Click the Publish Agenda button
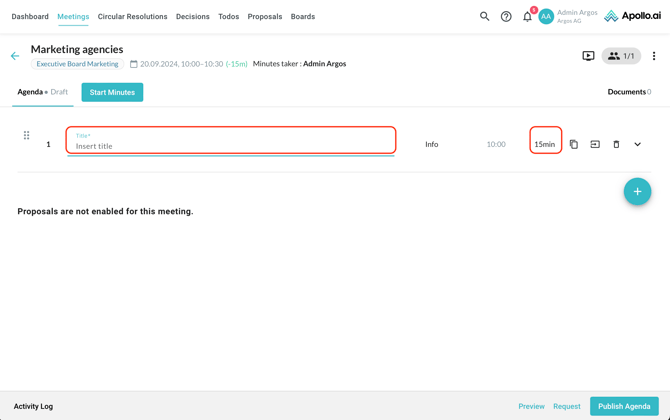The width and height of the screenshot is (670, 420). coord(624,406)
